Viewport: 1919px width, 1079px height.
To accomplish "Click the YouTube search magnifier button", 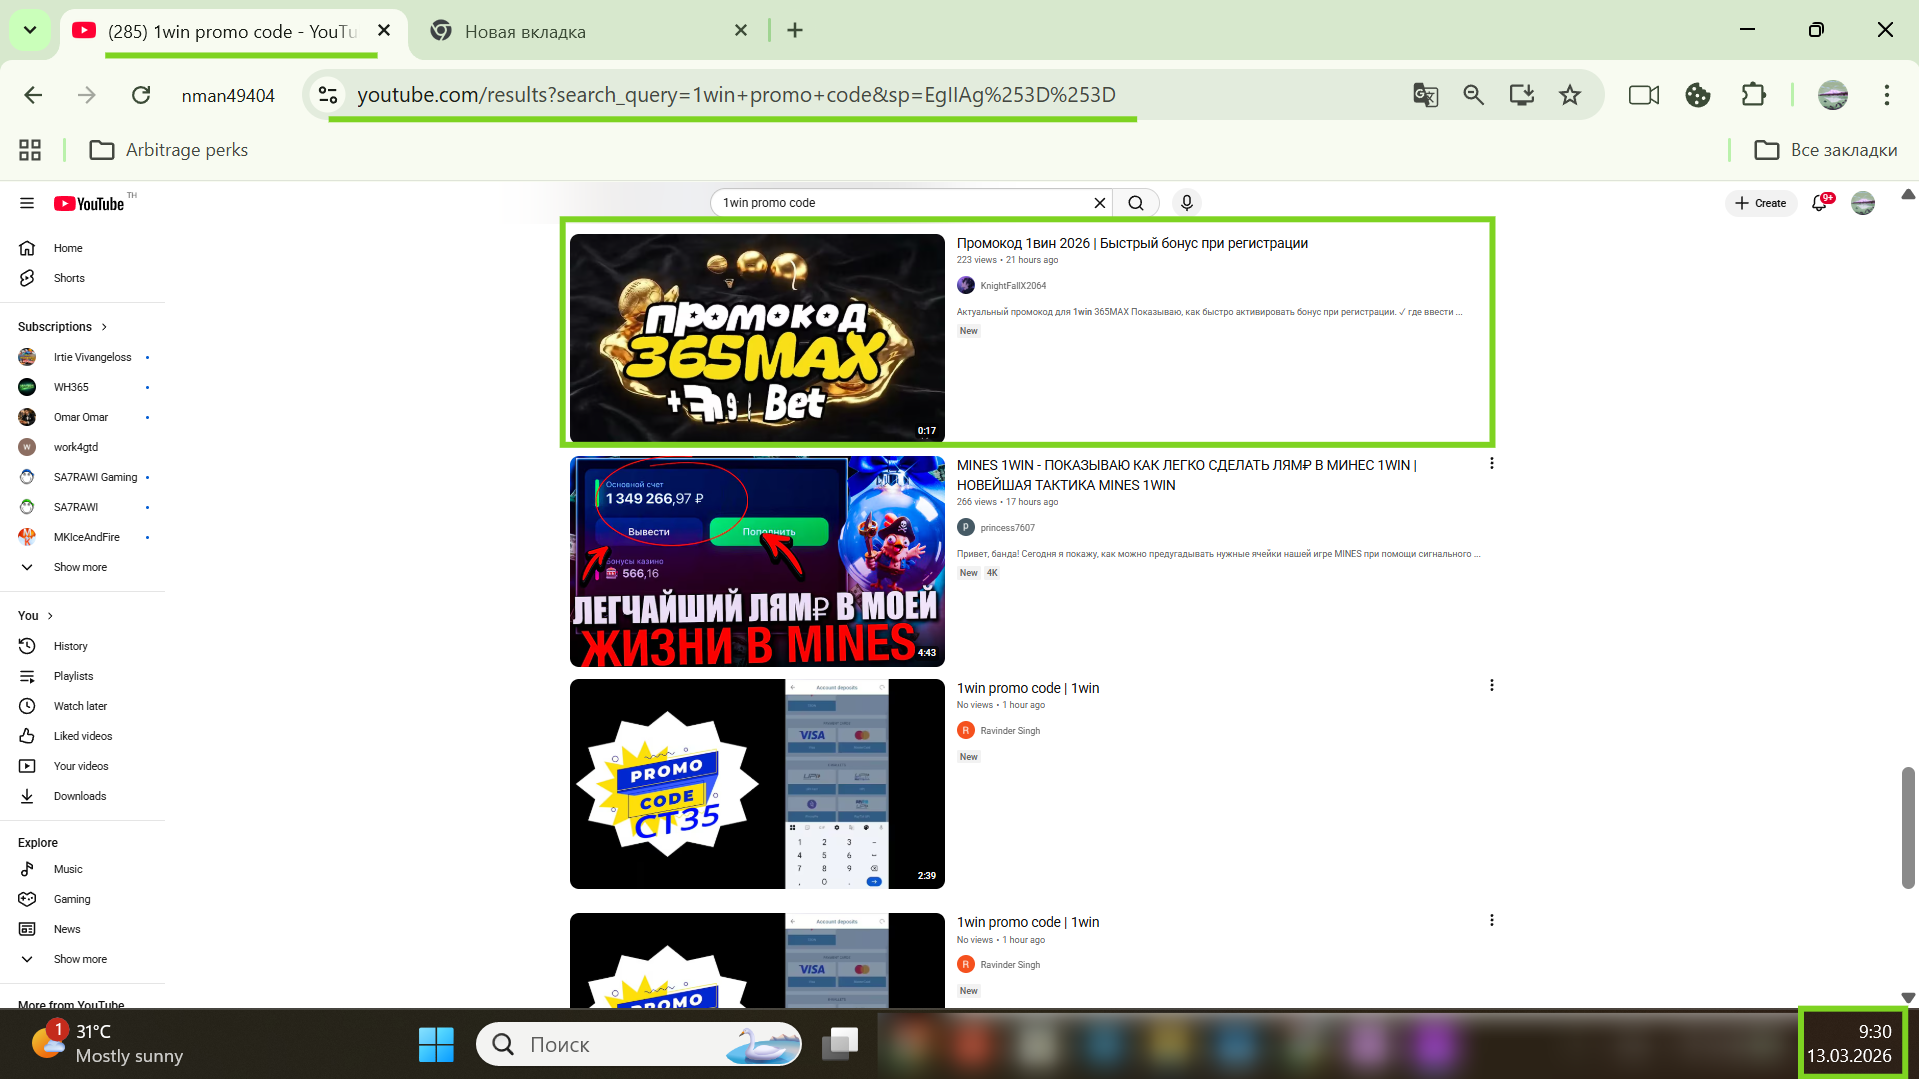I will pyautogui.click(x=1136, y=203).
